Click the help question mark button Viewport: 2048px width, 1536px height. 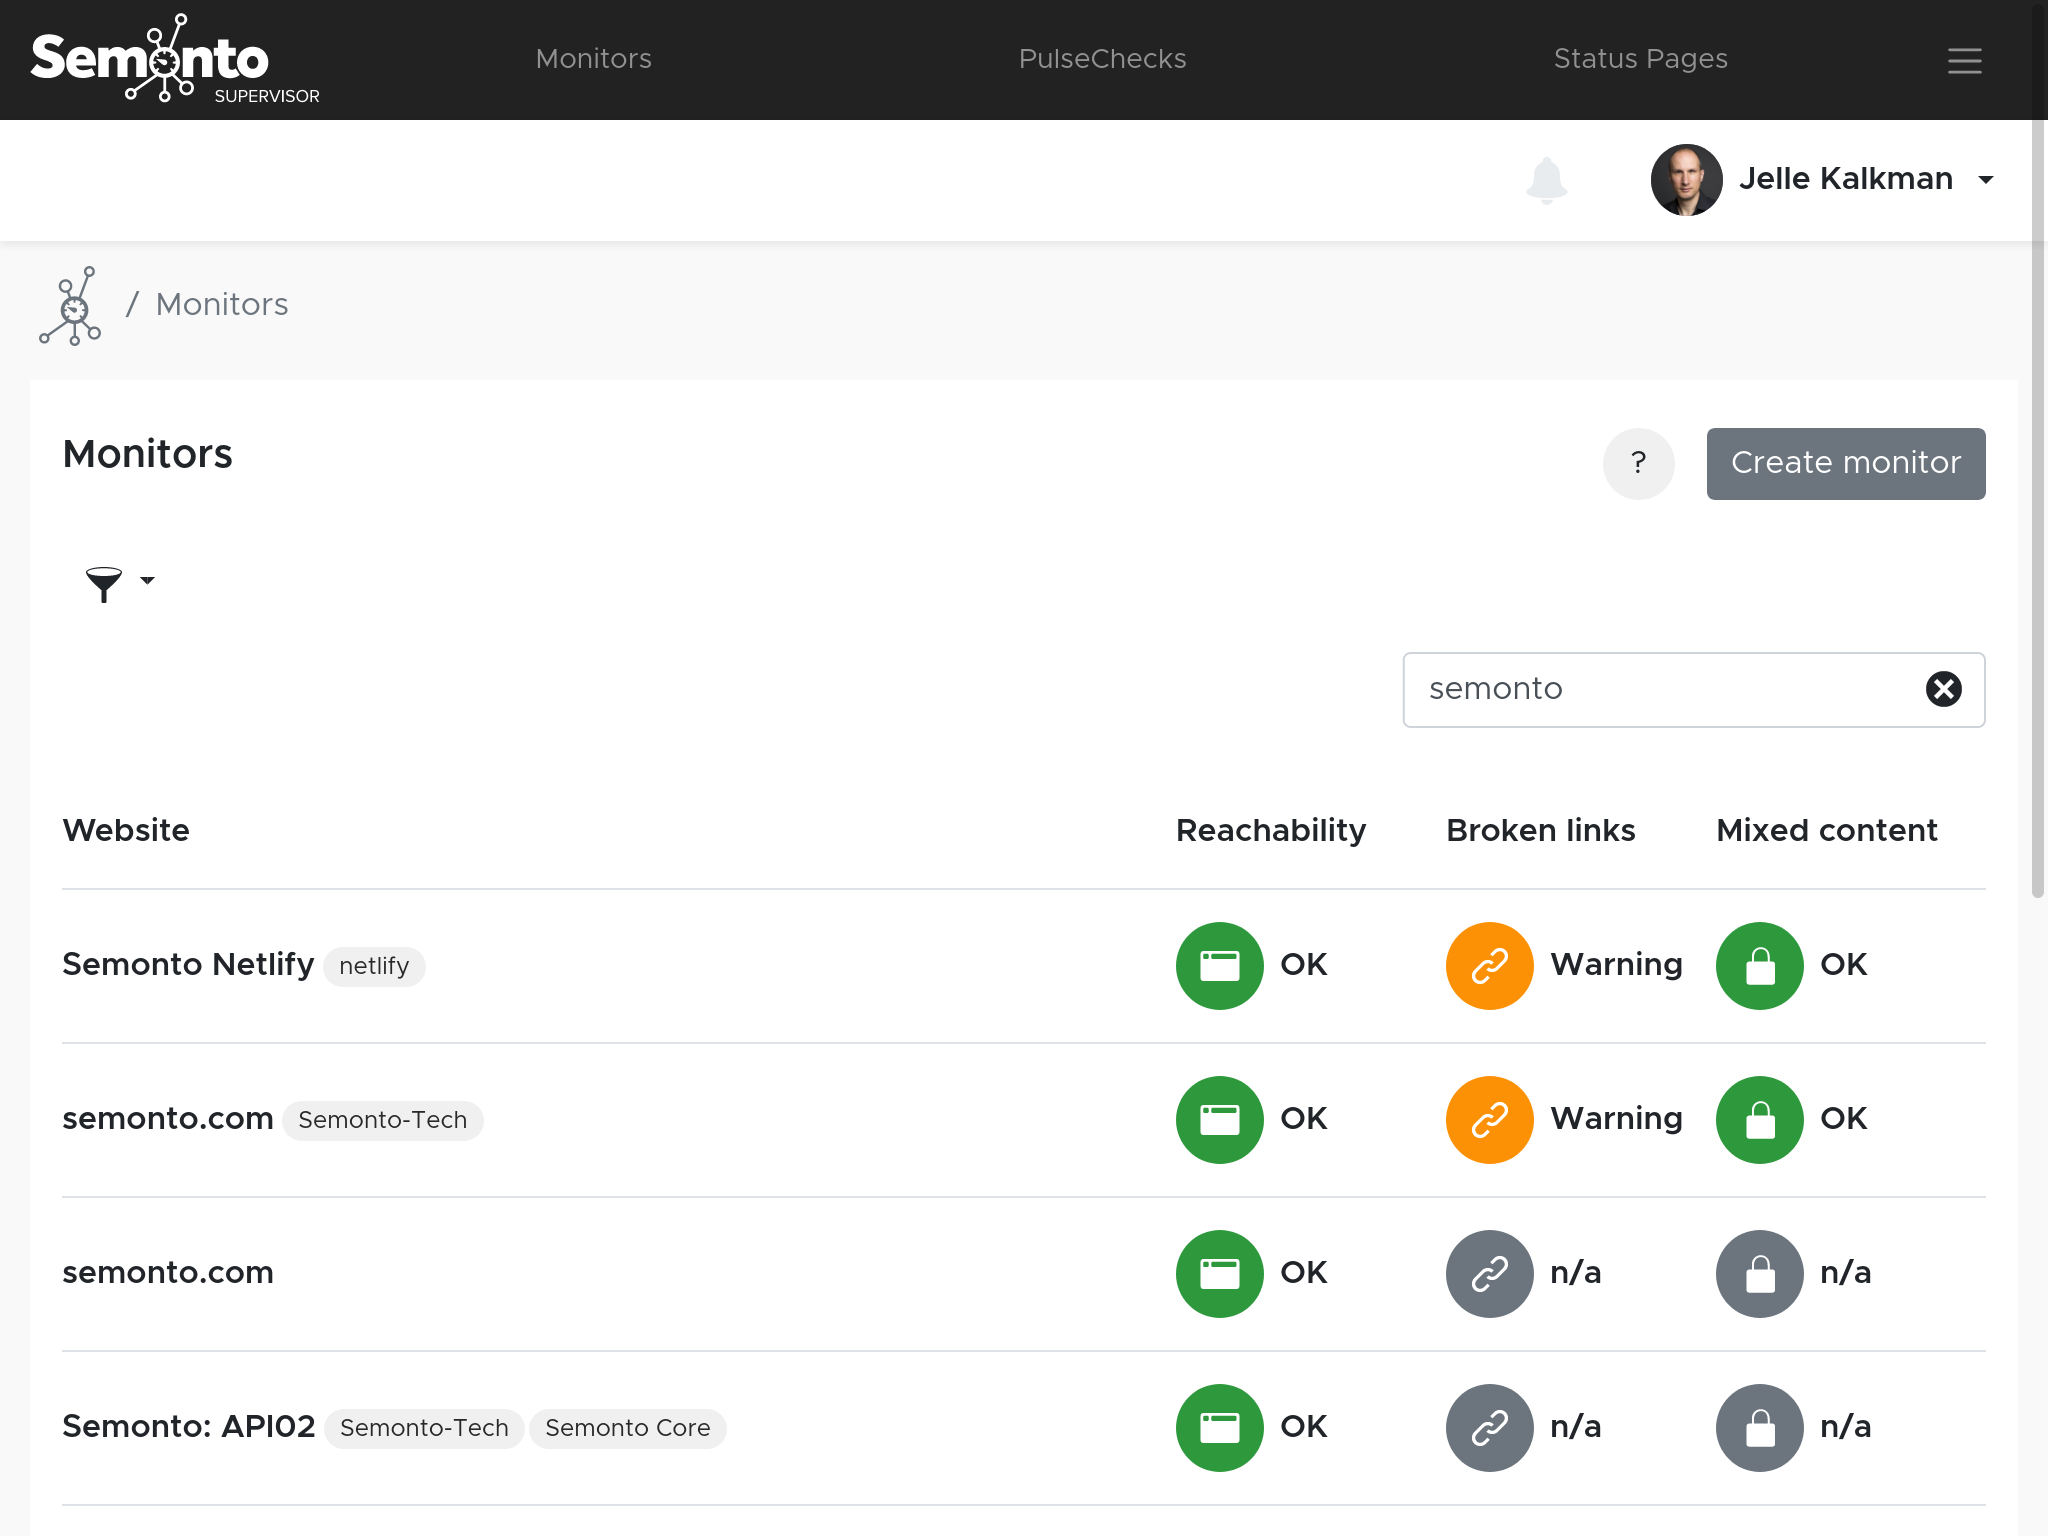(1637, 463)
